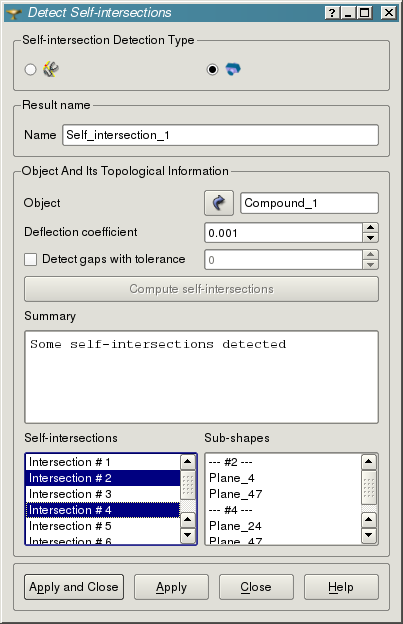Click Self-intersections list scroll up arrow
403x624 pixels.
(187, 462)
